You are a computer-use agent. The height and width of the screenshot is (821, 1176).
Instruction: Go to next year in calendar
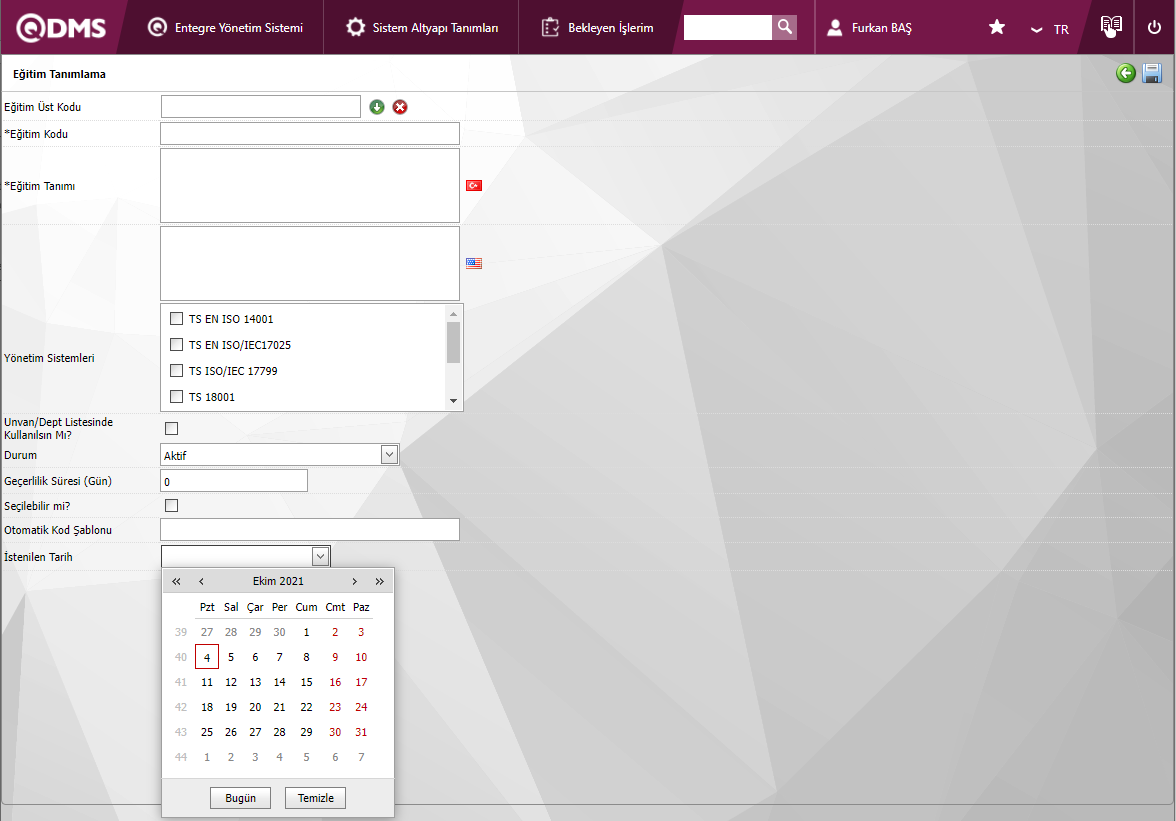[x=380, y=581]
